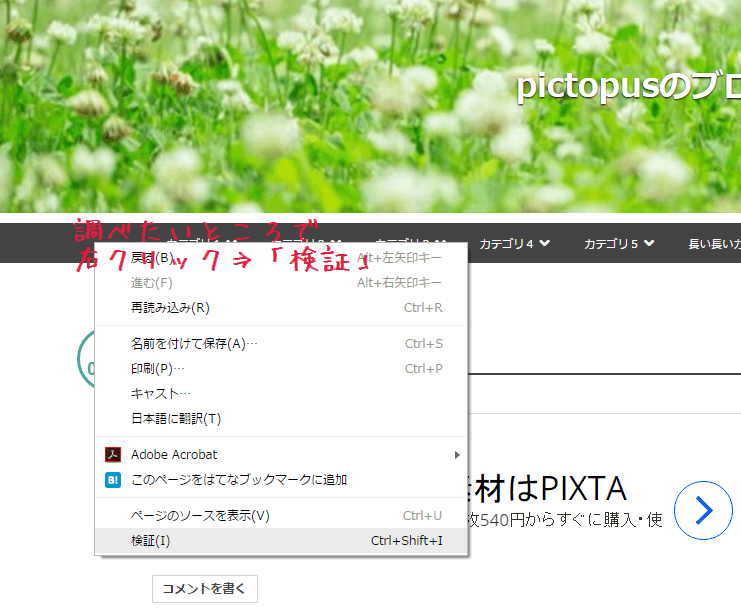Select 日本語に翻訳(T) in context menu
This screenshot has height=614, width=741.
[281, 419]
